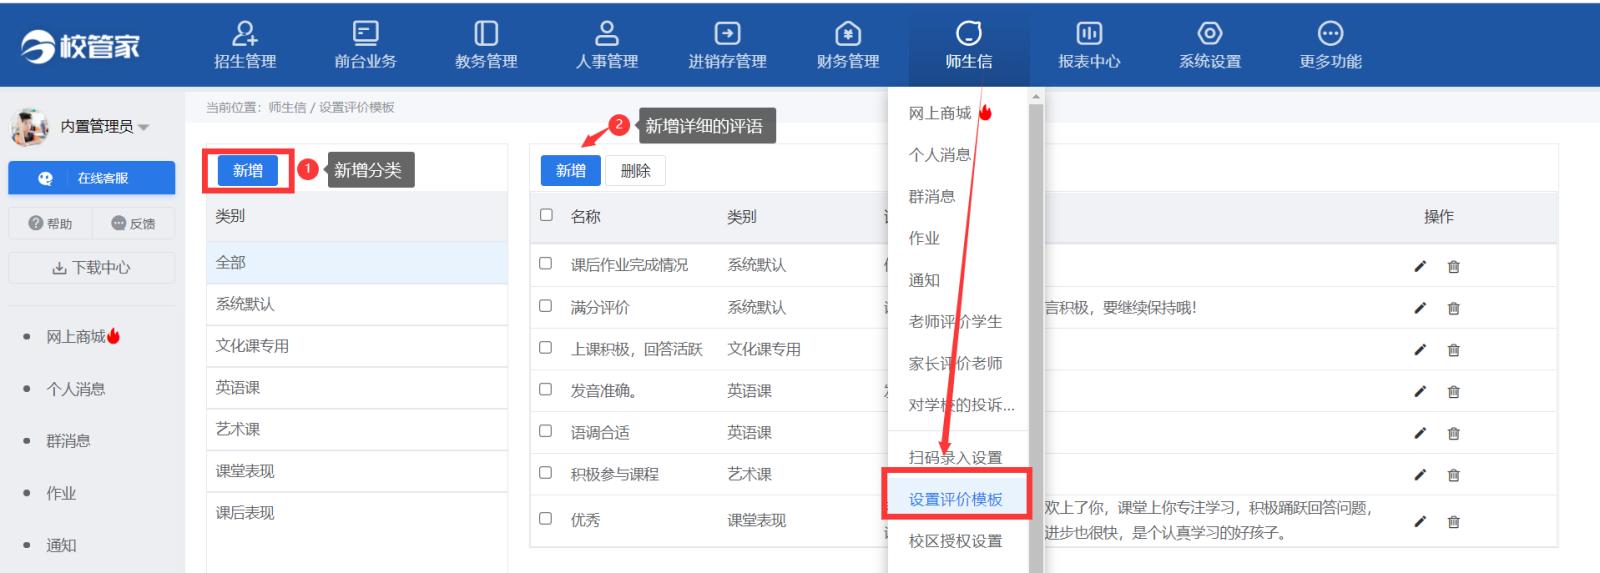
Task: Delete the 优秀 row with trash icon
Action: [x=1454, y=521]
